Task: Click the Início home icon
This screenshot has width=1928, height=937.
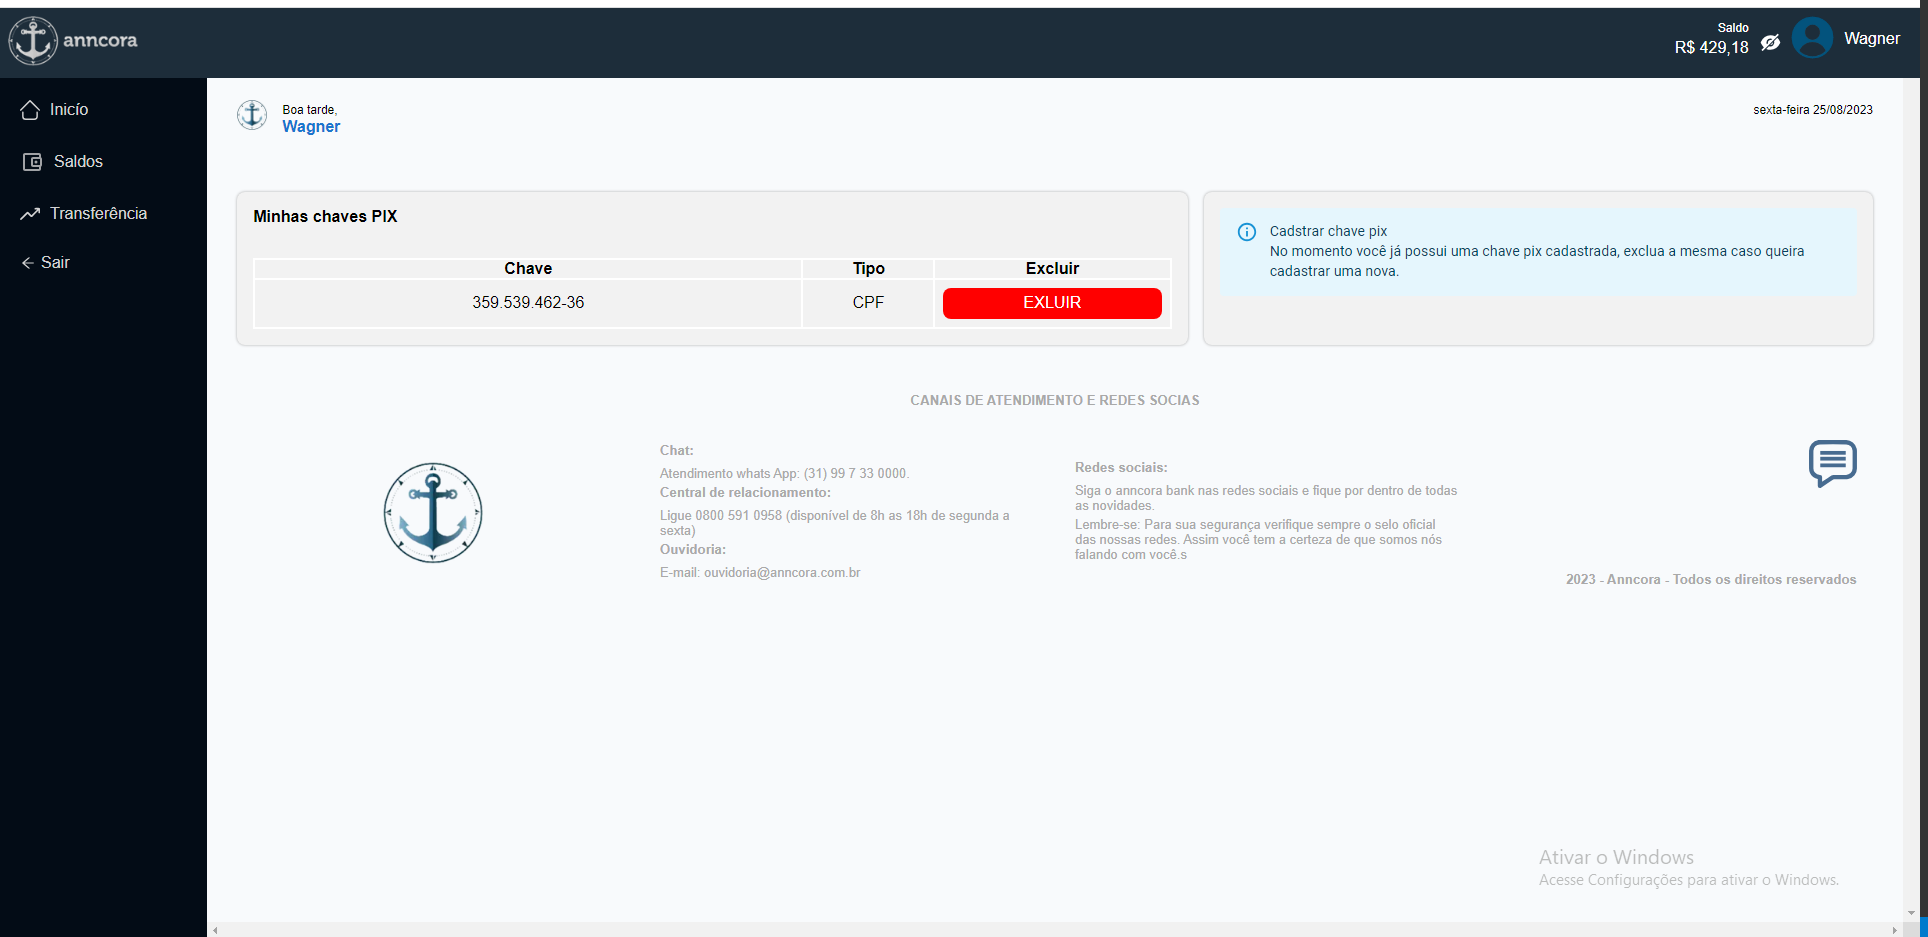Action: 30,110
